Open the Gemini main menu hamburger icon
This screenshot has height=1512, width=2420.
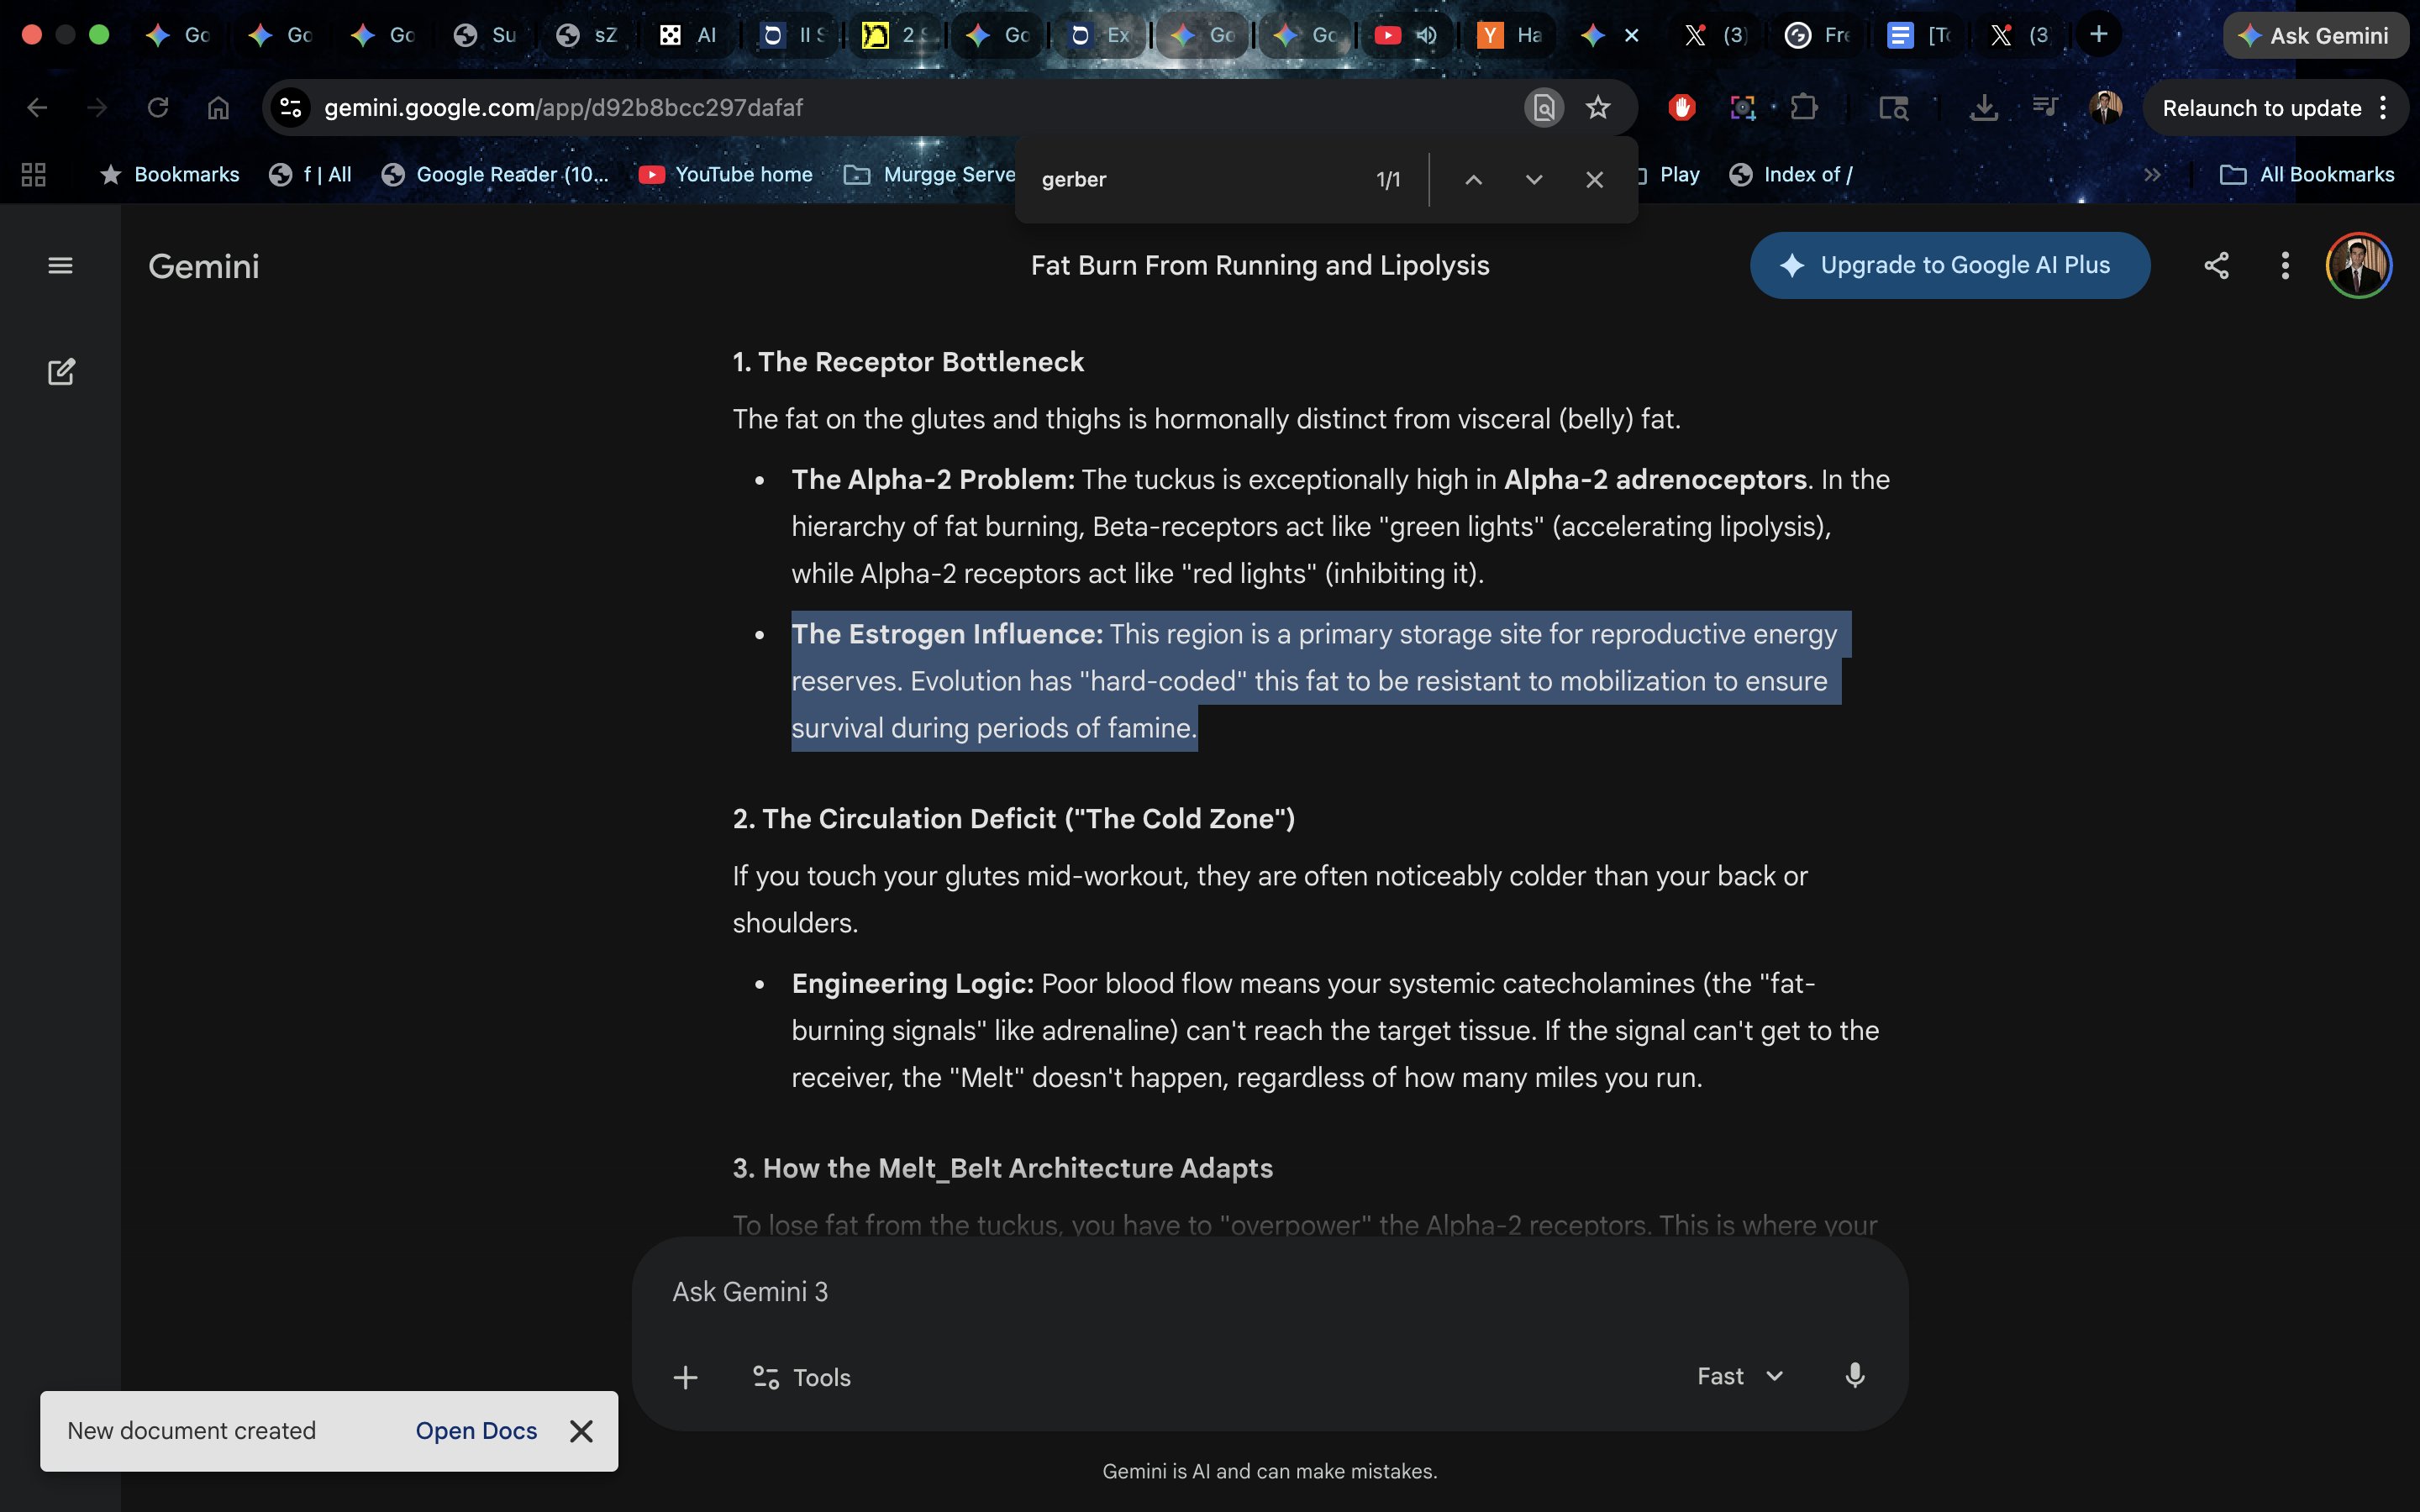[60, 265]
